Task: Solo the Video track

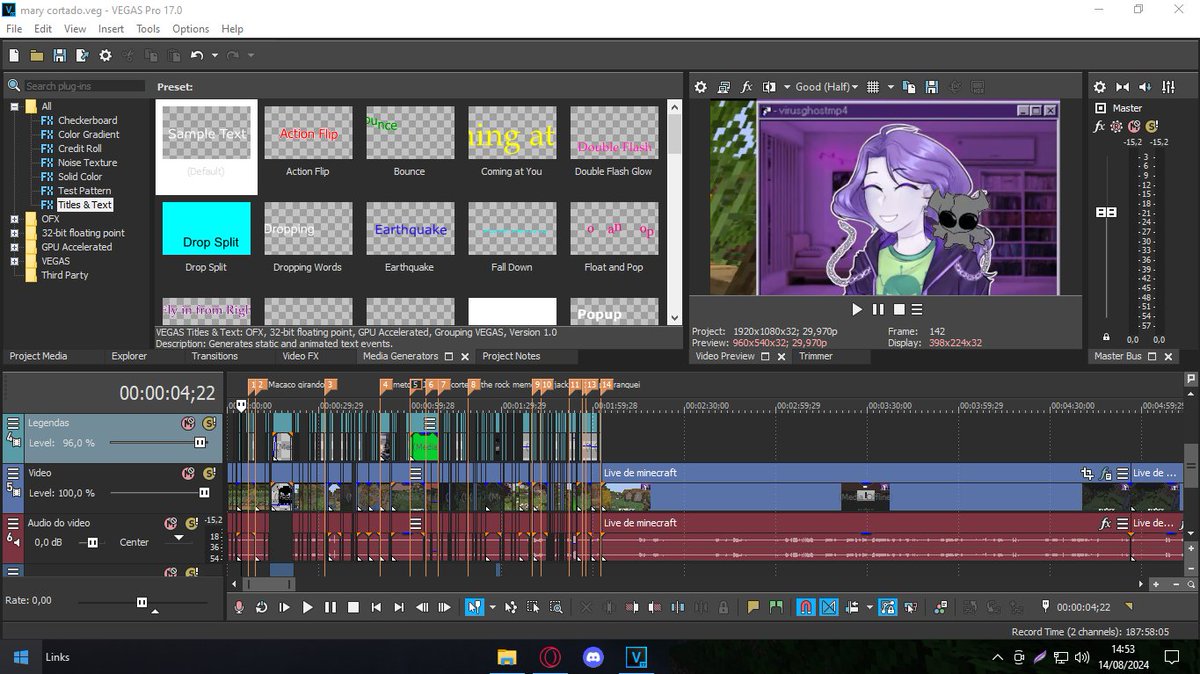Action: pyautogui.click(x=209, y=473)
